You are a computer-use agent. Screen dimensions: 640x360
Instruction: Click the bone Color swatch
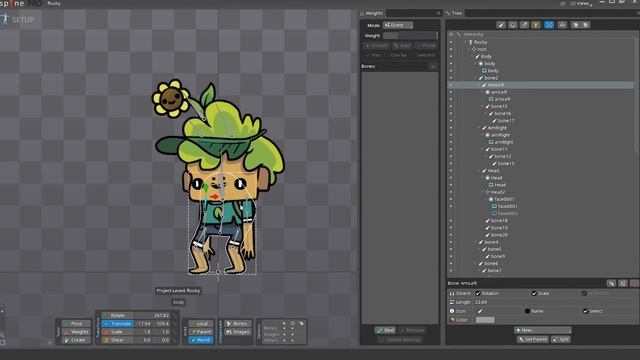point(485,320)
